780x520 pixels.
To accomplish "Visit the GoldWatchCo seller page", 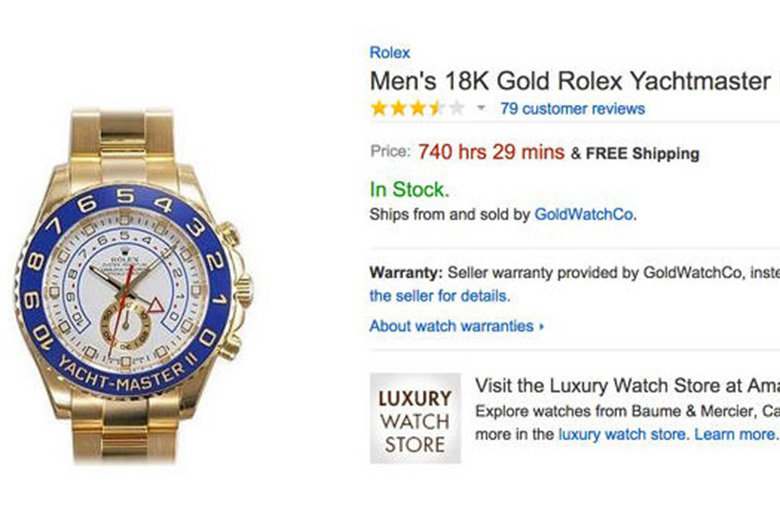I will (x=584, y=214).
